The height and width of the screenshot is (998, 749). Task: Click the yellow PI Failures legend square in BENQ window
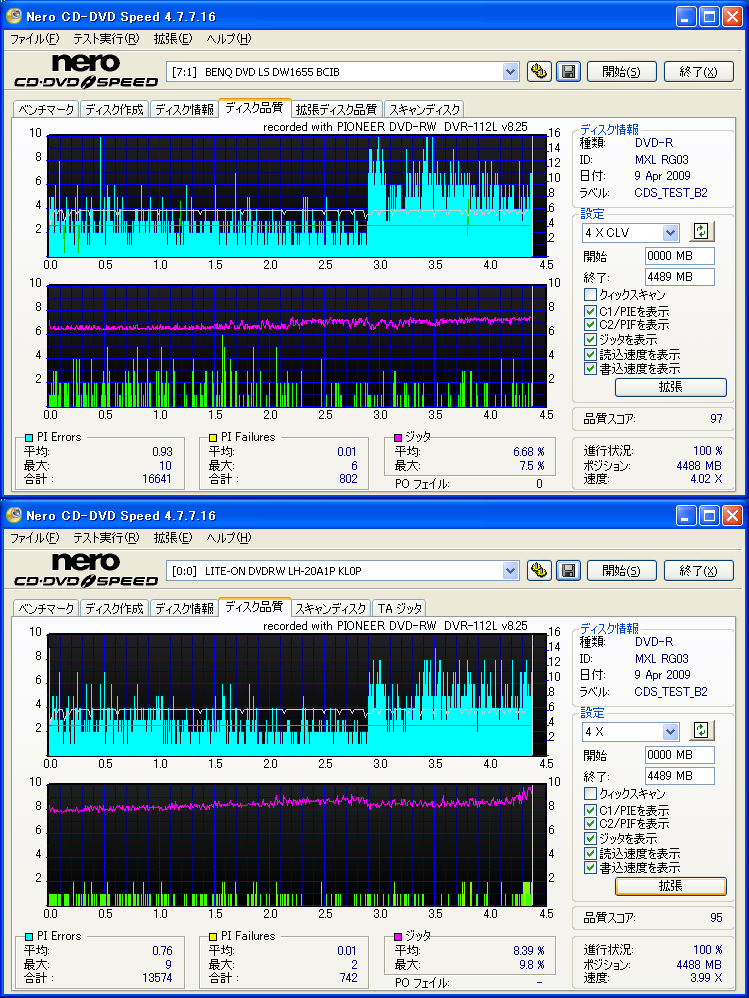[213, 437]
